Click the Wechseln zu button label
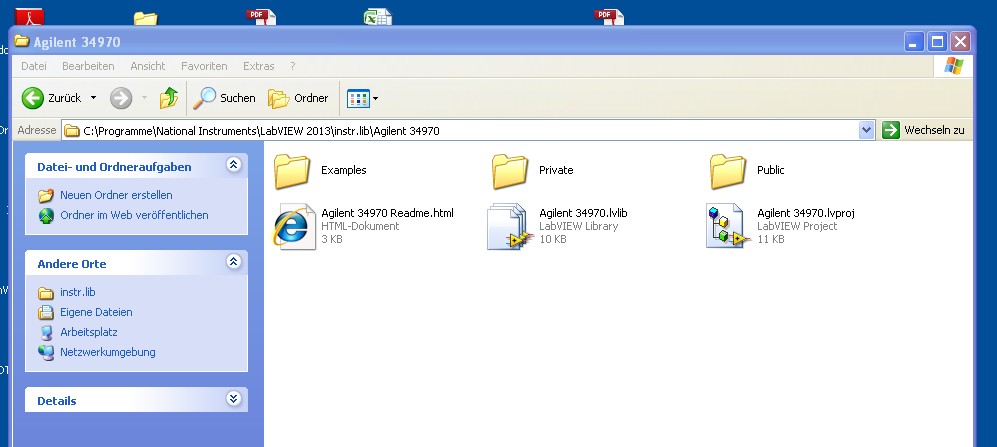 click(x=934, y=130)
